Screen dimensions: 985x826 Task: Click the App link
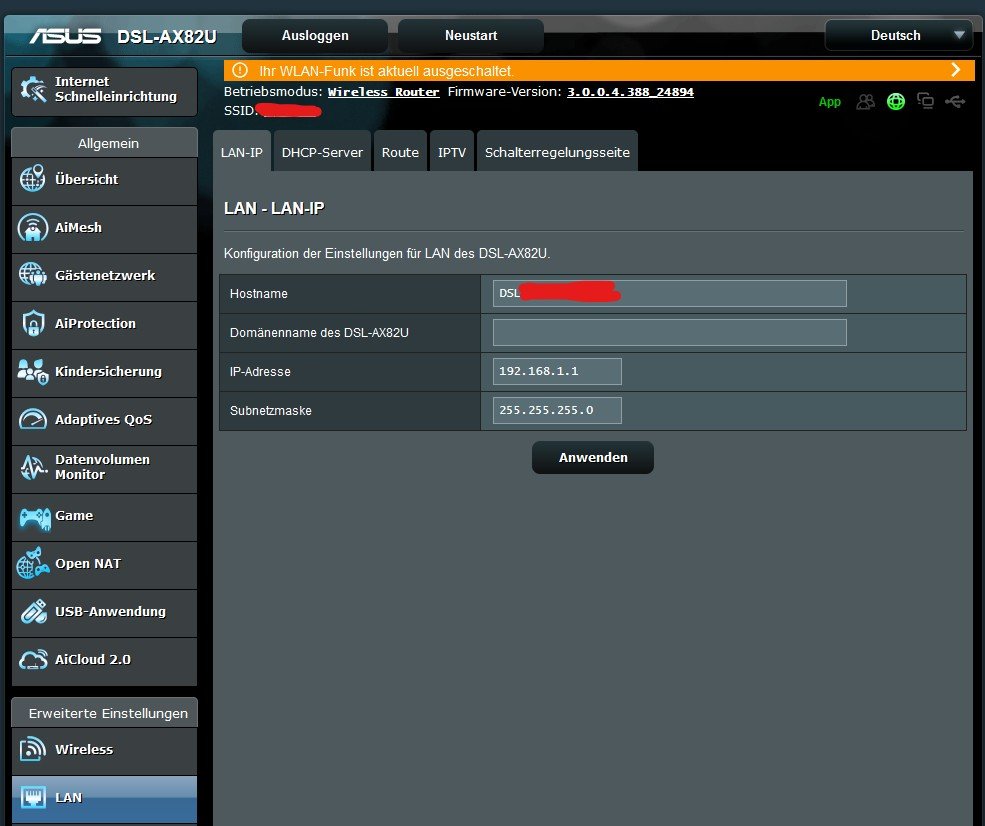[829, 102]
